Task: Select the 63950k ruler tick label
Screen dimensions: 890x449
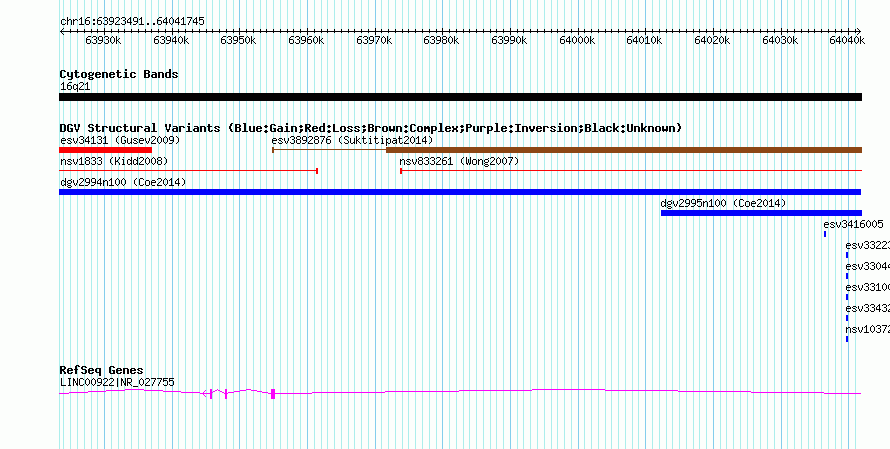Action: [238, 40]
